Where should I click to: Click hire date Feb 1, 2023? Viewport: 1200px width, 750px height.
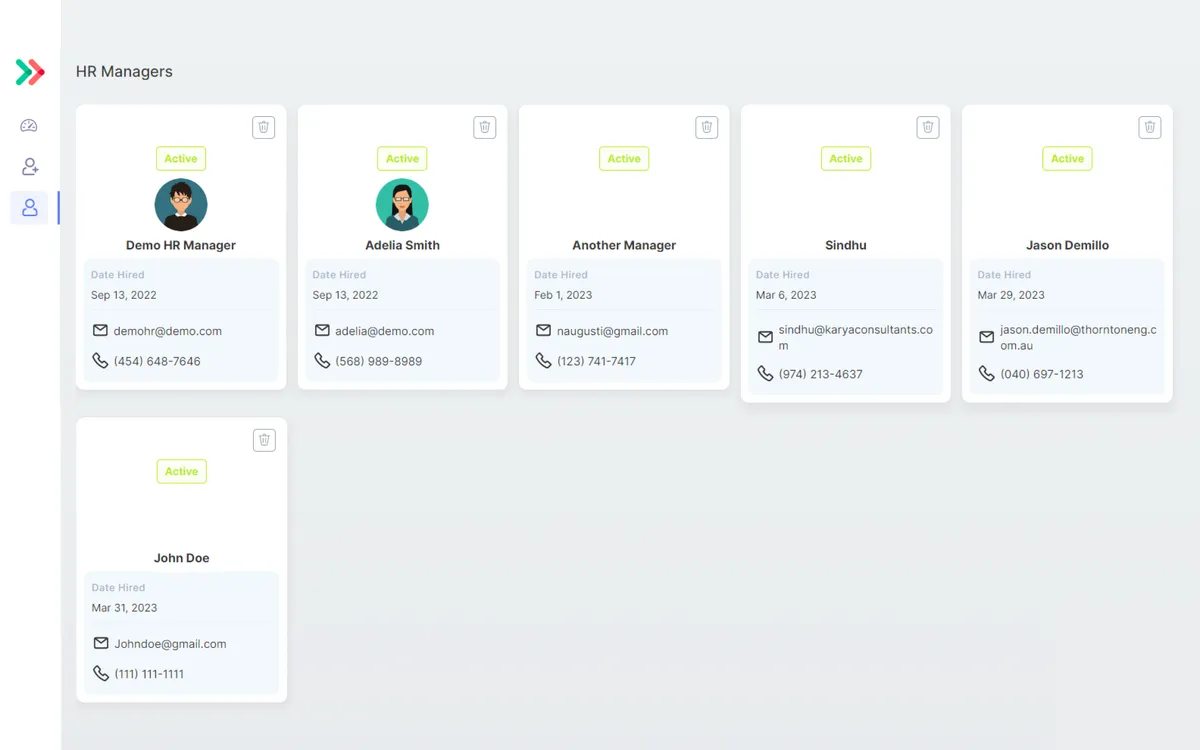[x=563, y=295]
